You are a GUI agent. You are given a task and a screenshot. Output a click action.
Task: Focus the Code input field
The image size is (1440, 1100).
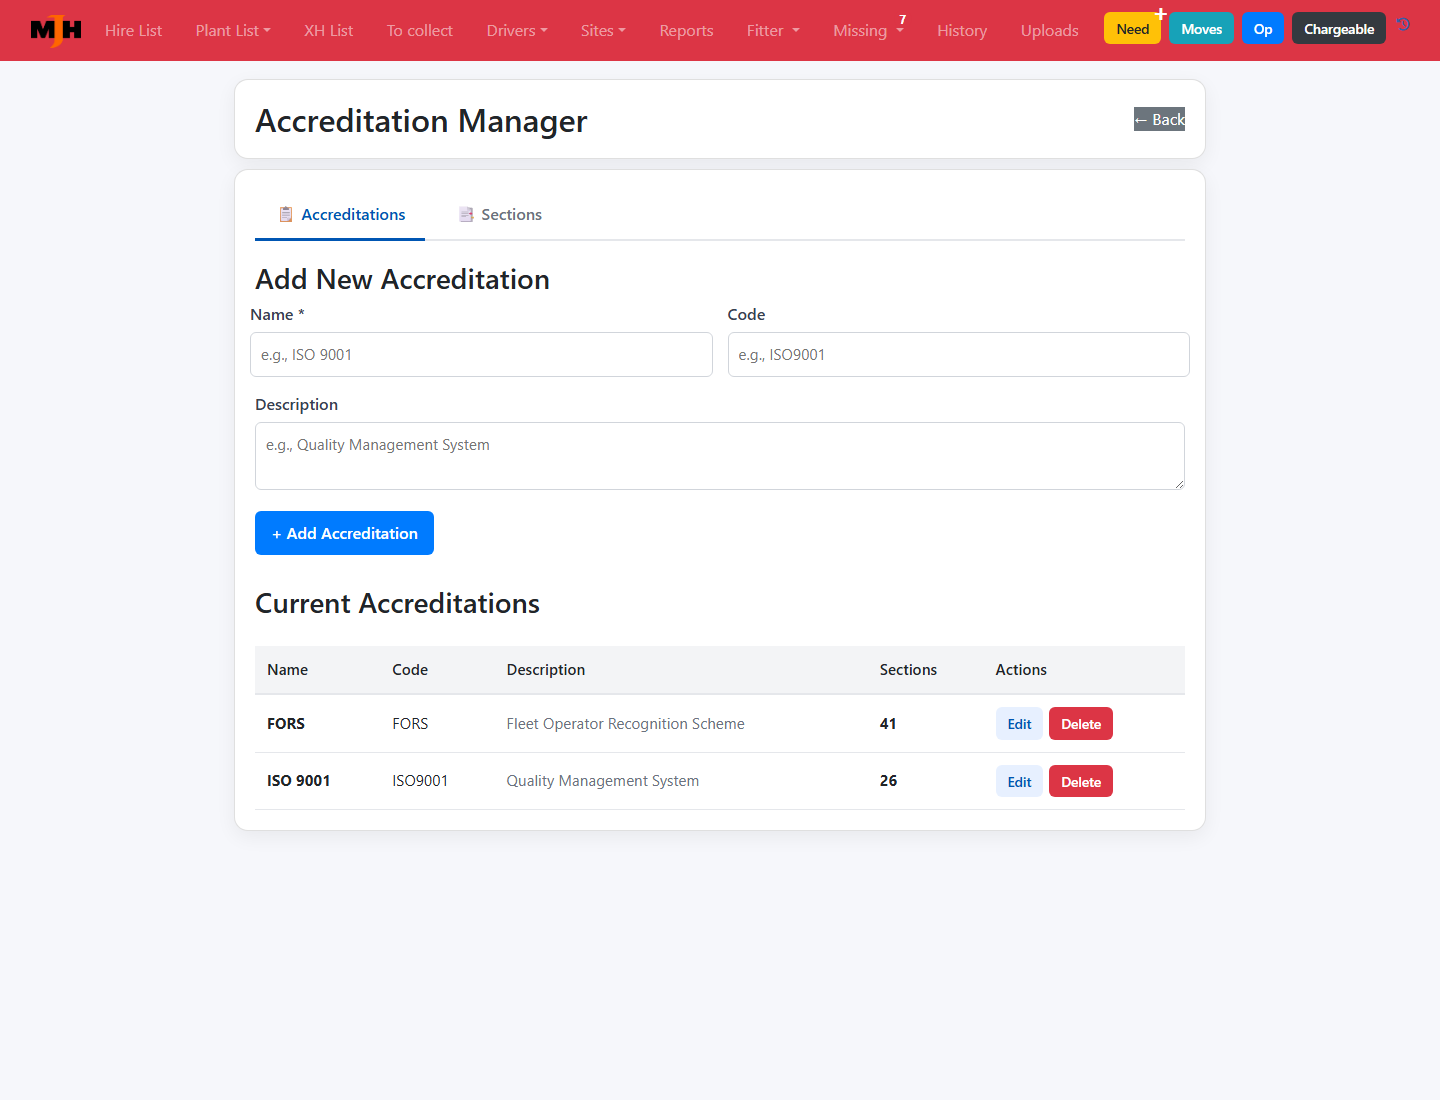click(x=958, y=355)
